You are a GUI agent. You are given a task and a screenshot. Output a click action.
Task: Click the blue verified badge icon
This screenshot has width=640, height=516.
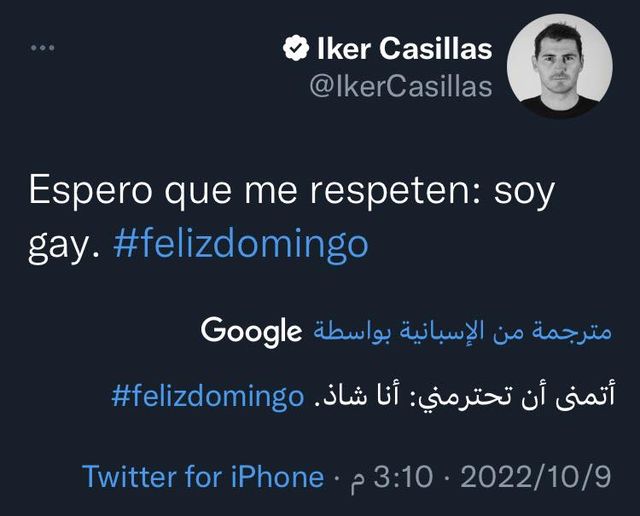point(295,48)
